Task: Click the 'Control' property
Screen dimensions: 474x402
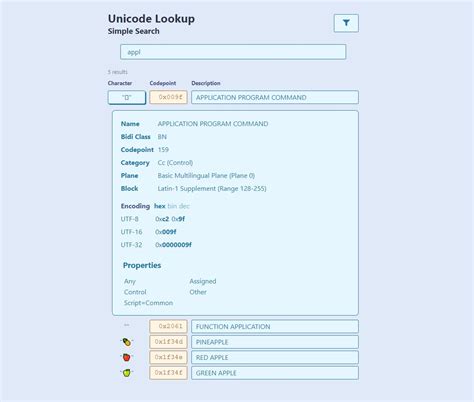Action: [135, 292]
